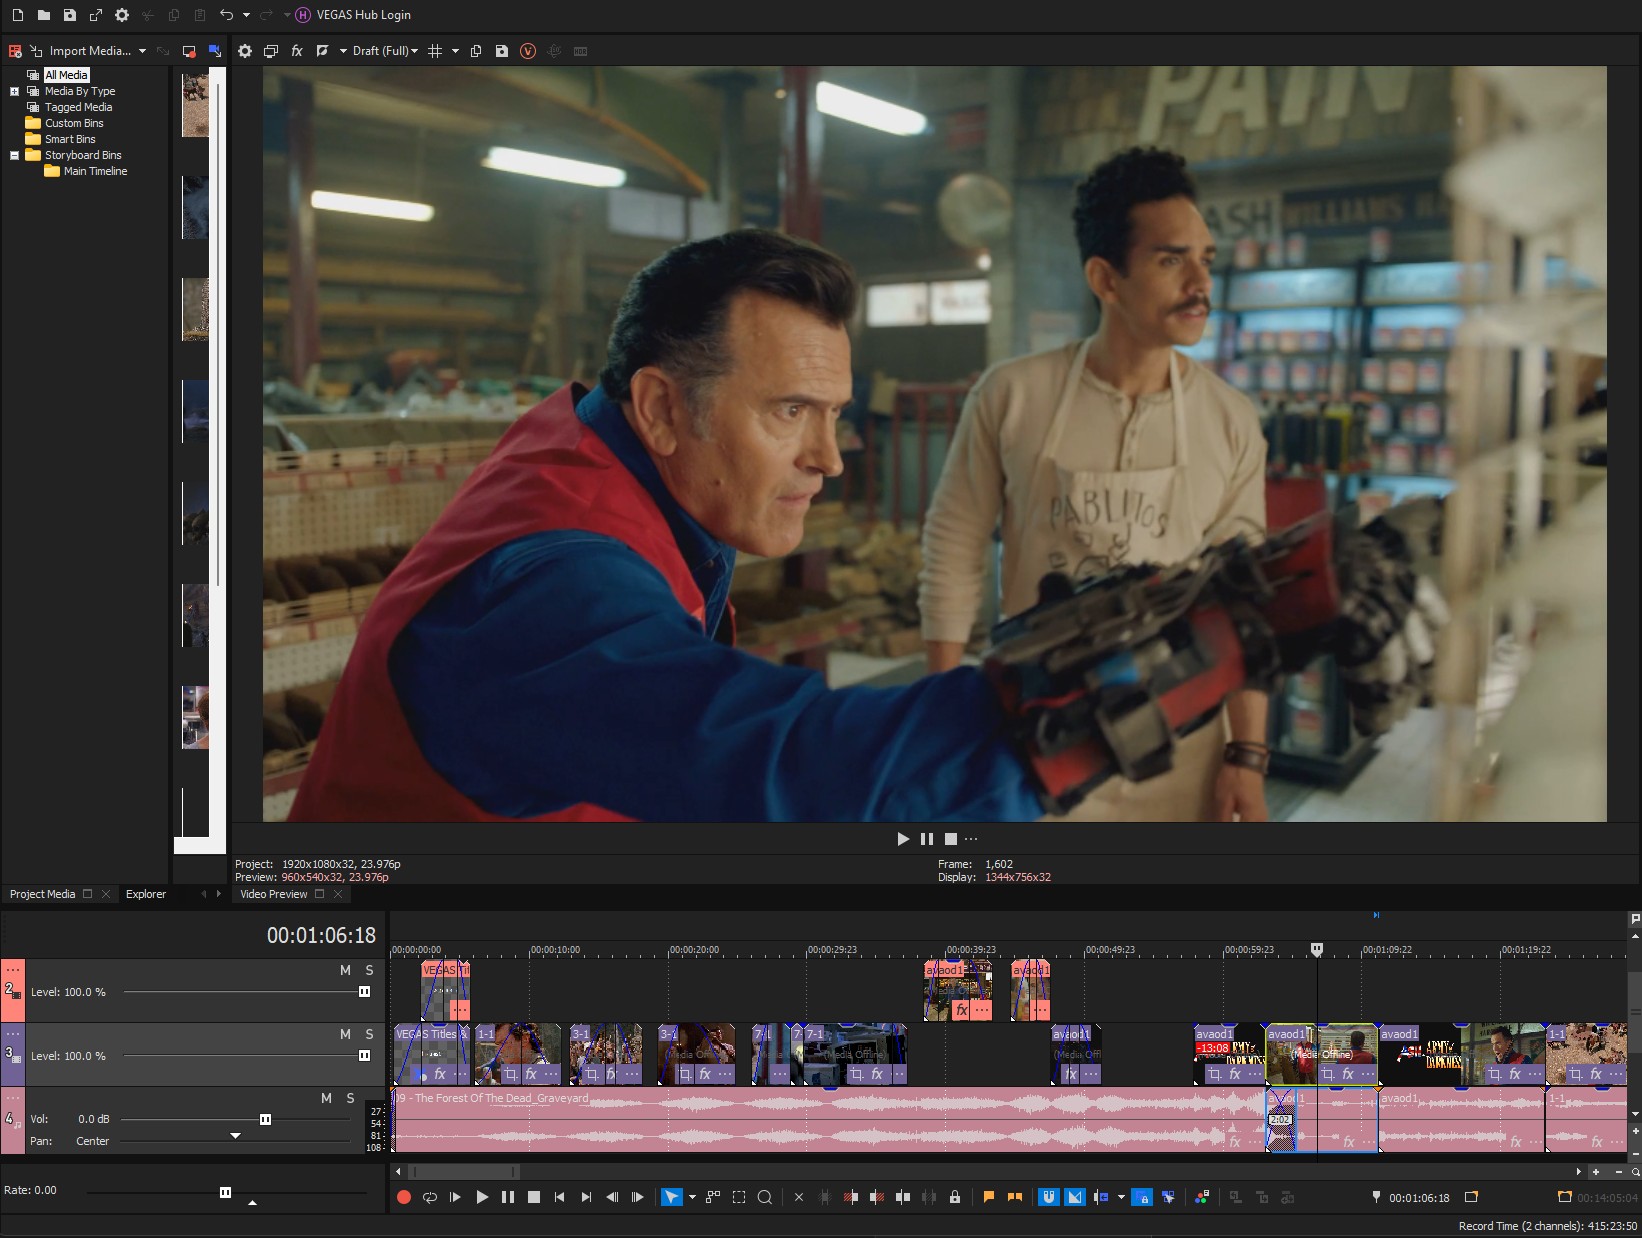Screen dimensions: 1642x1238
Task: Choose the Selection edit tool
Action: (x=739, y=1197)
